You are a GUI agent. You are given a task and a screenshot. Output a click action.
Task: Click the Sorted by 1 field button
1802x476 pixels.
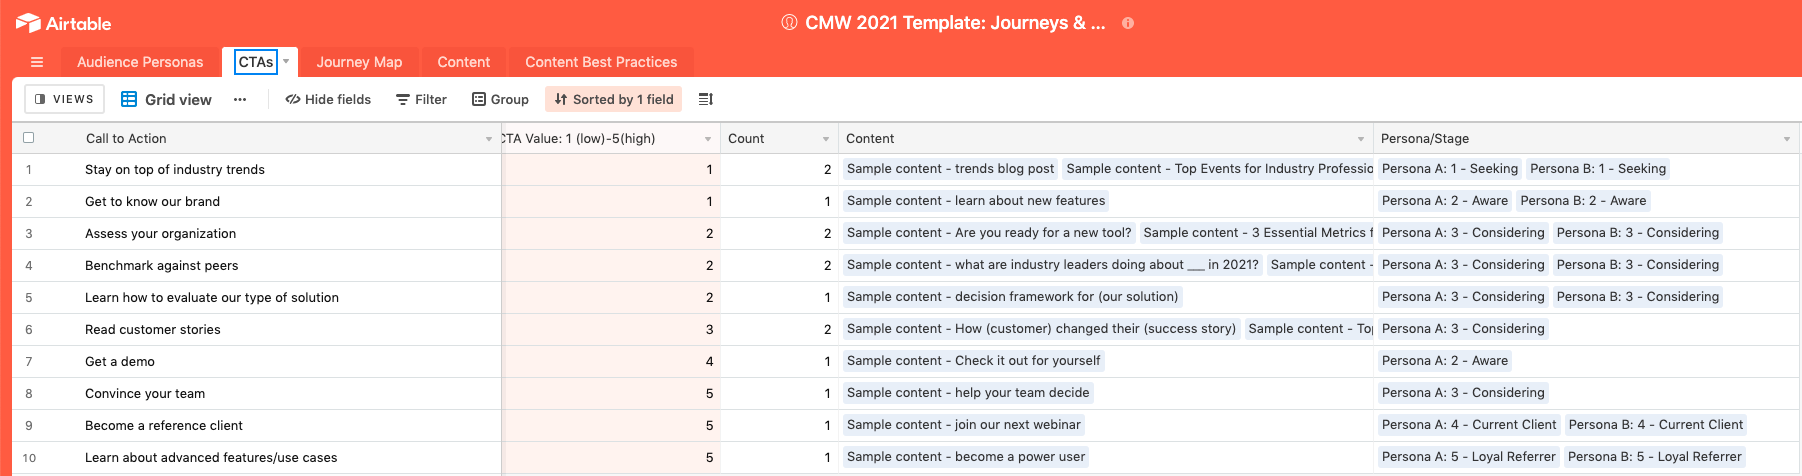614,99
